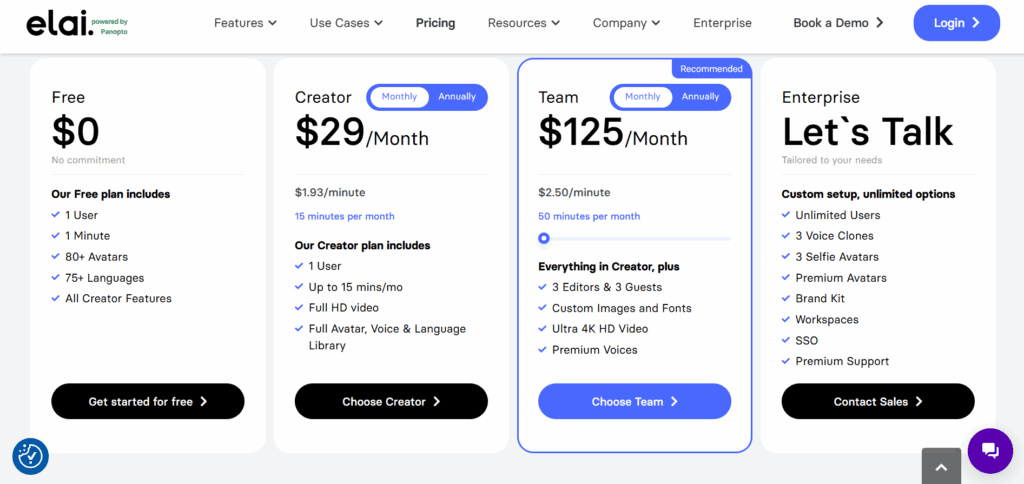
Task: Switch Team plan billing to Annually
Action: tap(700, 97)
